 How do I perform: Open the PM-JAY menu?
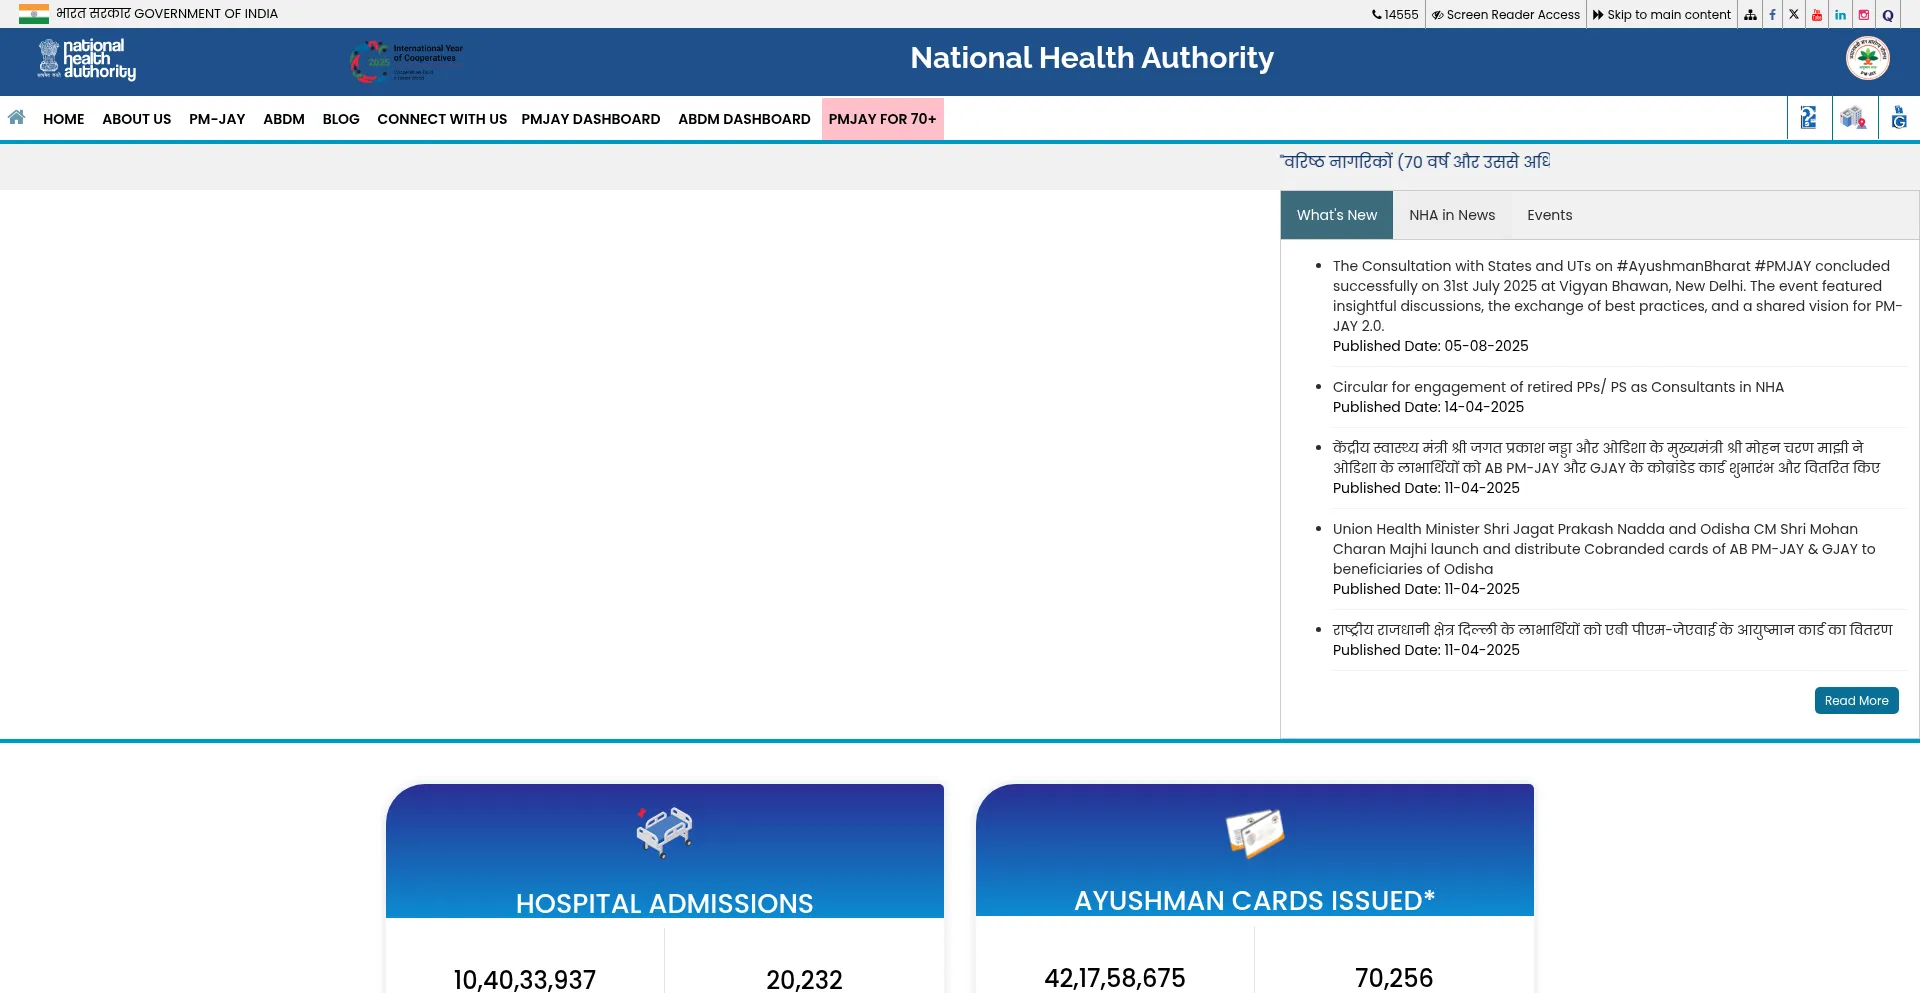217,119
